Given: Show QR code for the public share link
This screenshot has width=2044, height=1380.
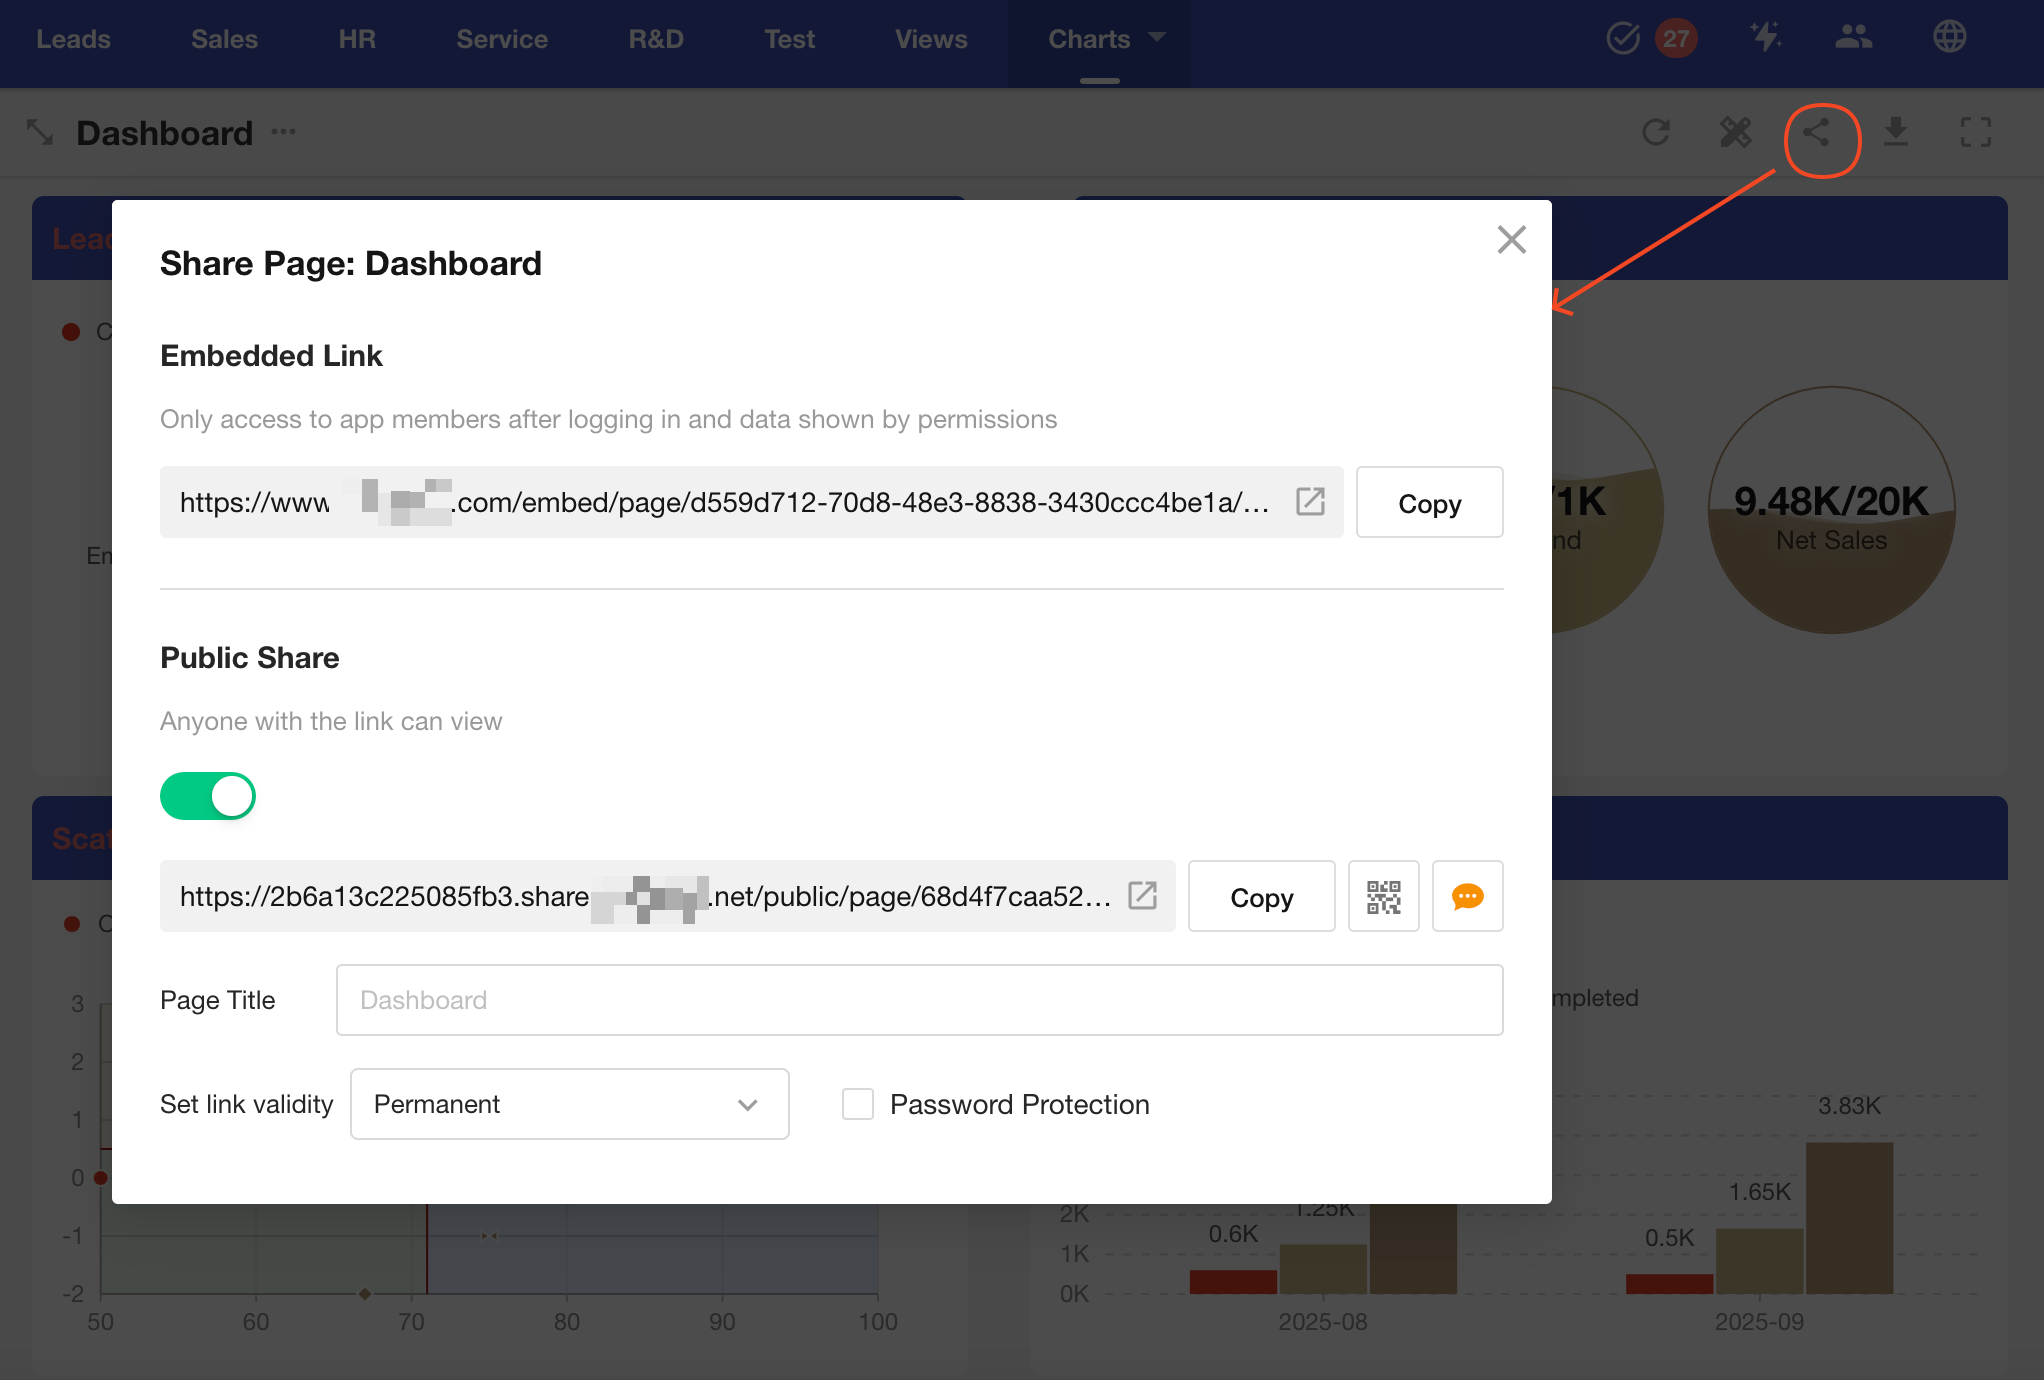Looking at the screenshot, I should 1383,896.
